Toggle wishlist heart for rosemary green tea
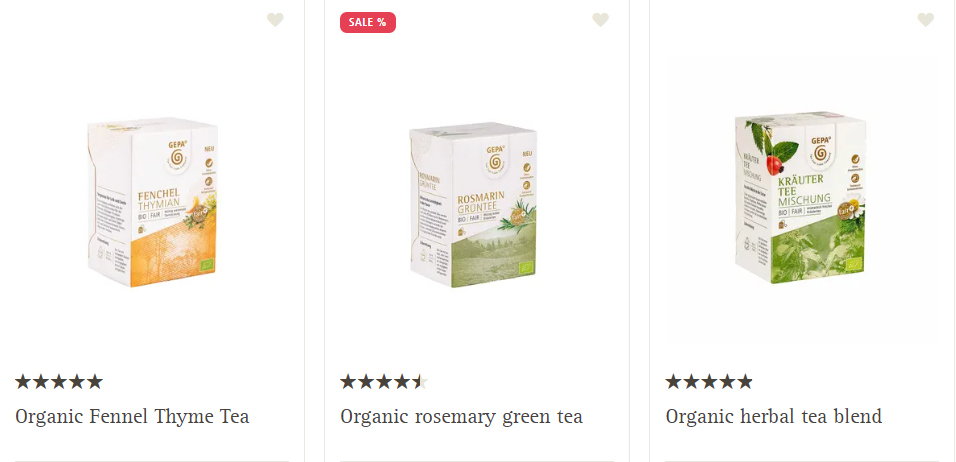 (x=601, y=20)
